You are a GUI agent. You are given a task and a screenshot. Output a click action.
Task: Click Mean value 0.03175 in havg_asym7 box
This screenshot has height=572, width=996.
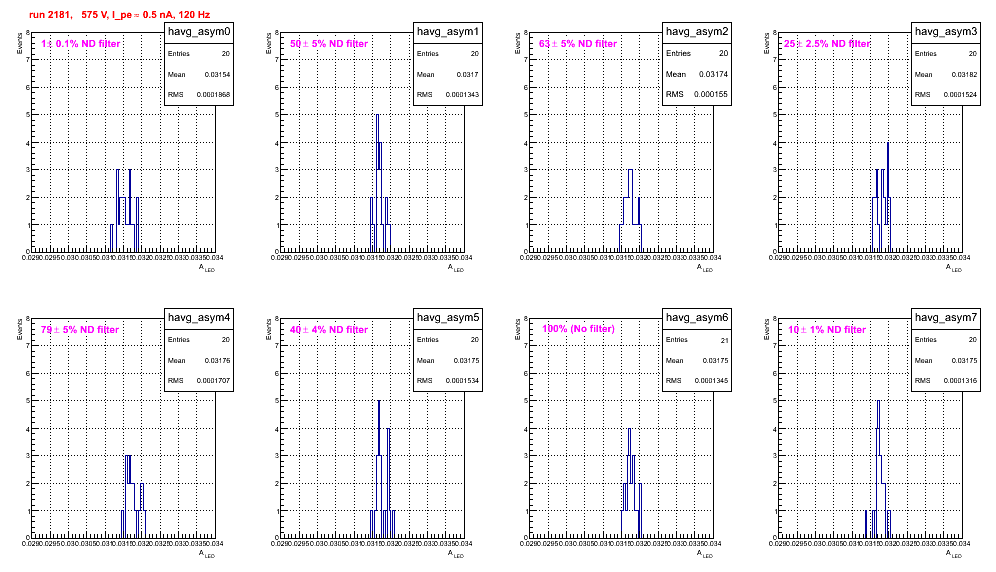pyautogui.click(x=964, y=360)
